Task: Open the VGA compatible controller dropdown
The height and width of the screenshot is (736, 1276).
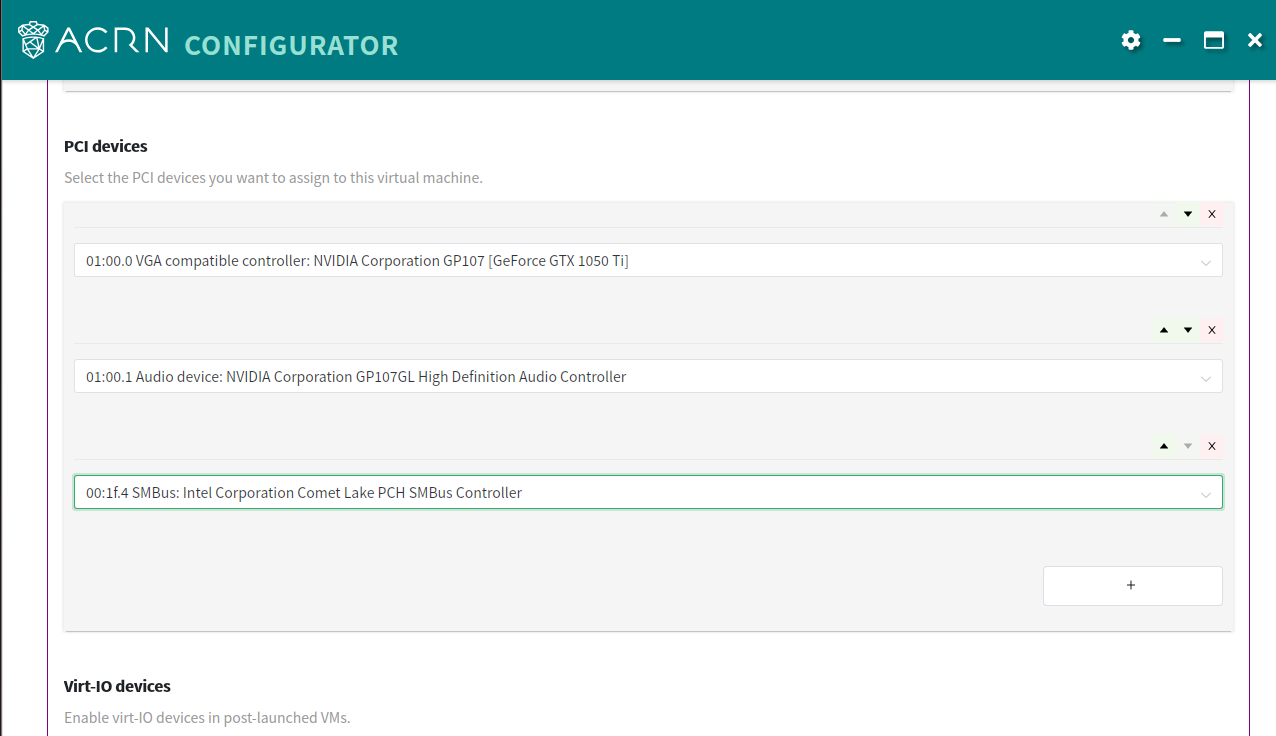Action: tap(648, 260)
